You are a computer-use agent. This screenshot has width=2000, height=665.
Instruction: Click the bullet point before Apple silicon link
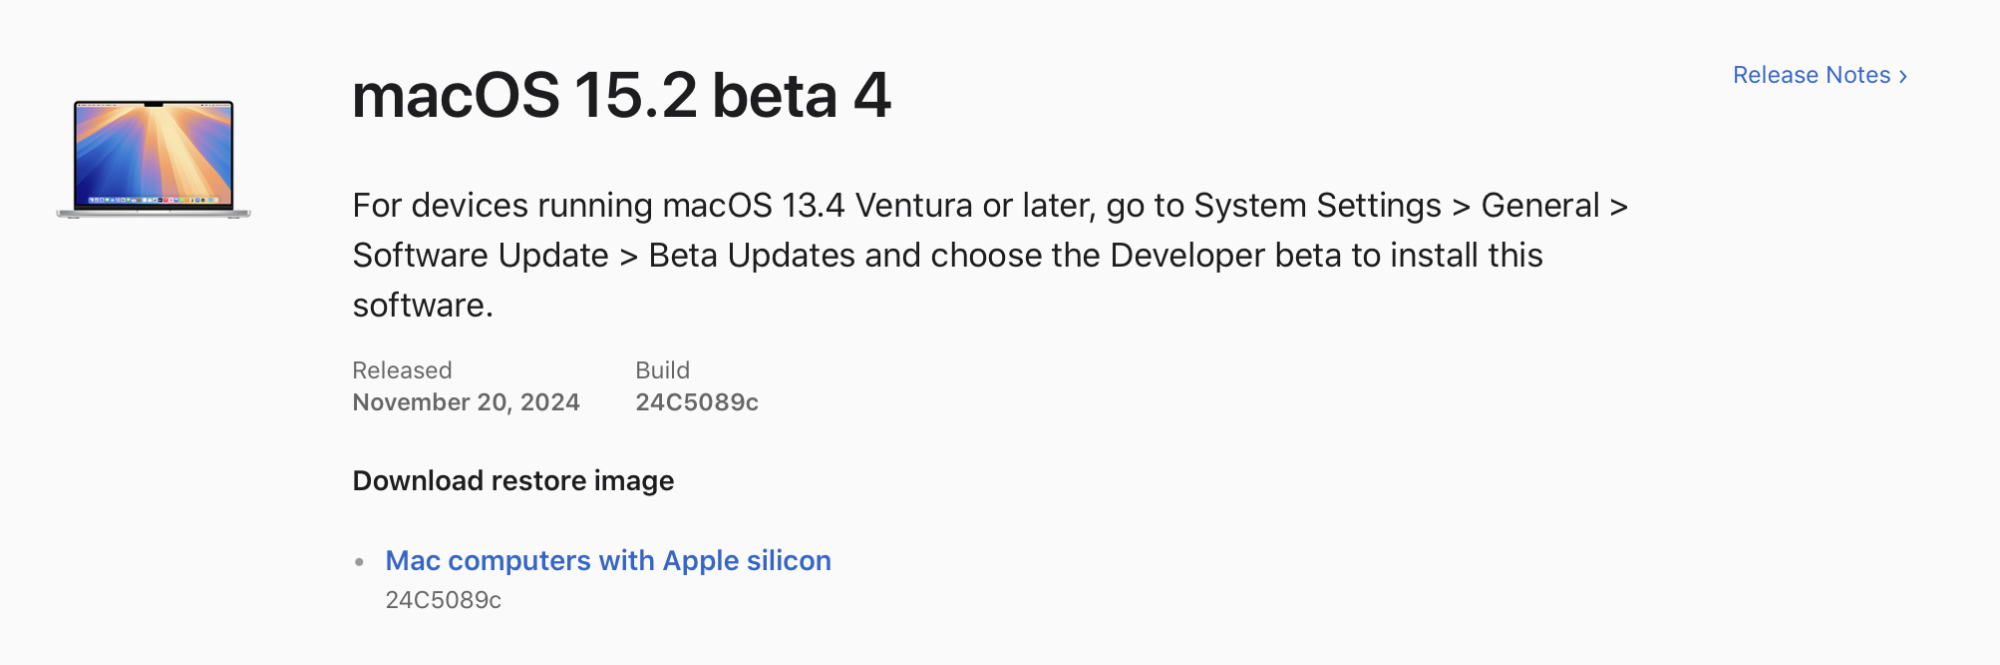(359, 562)
